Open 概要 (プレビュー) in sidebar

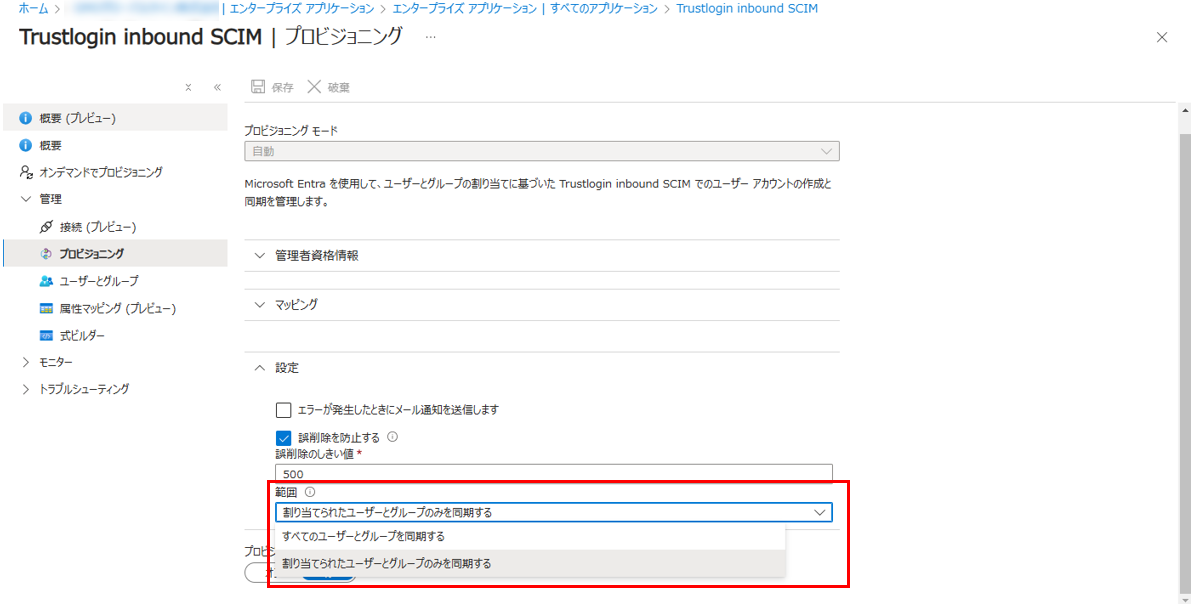[x=115, y=118]
